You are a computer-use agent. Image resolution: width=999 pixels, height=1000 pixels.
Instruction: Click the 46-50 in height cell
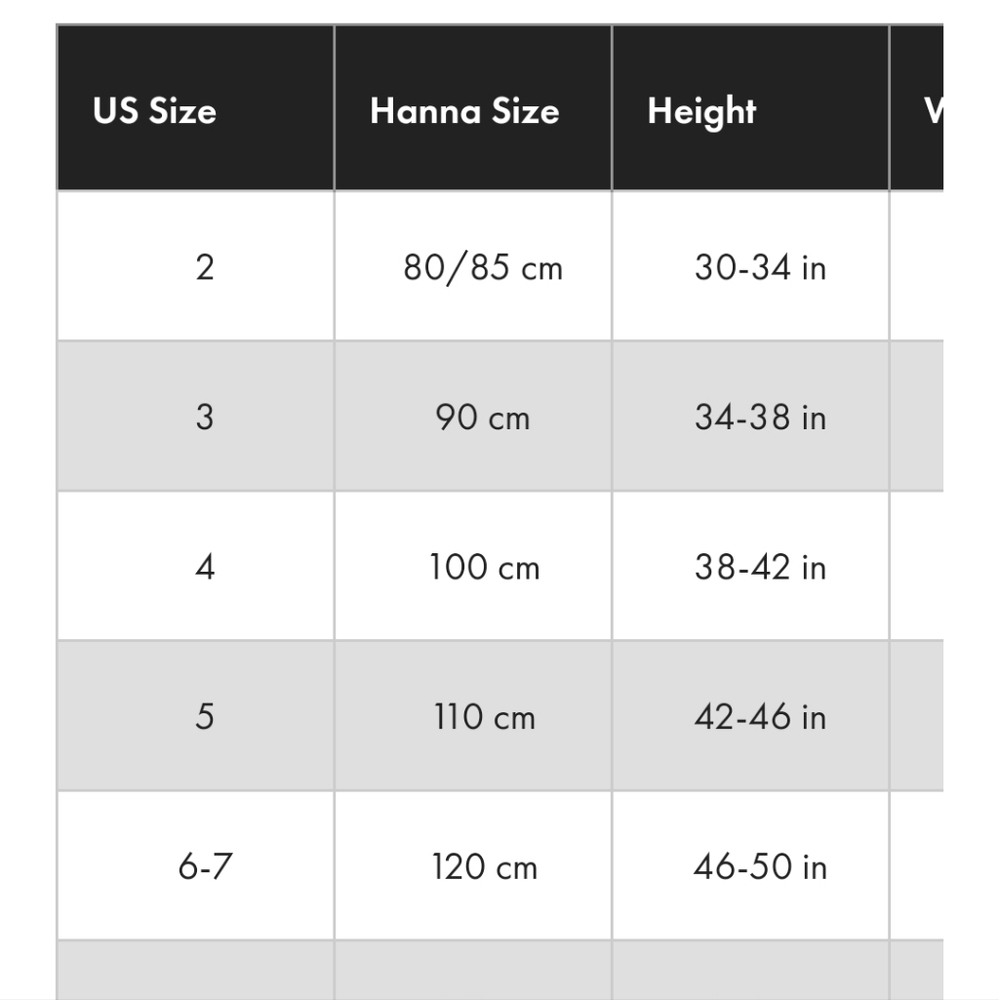(750, 865)
